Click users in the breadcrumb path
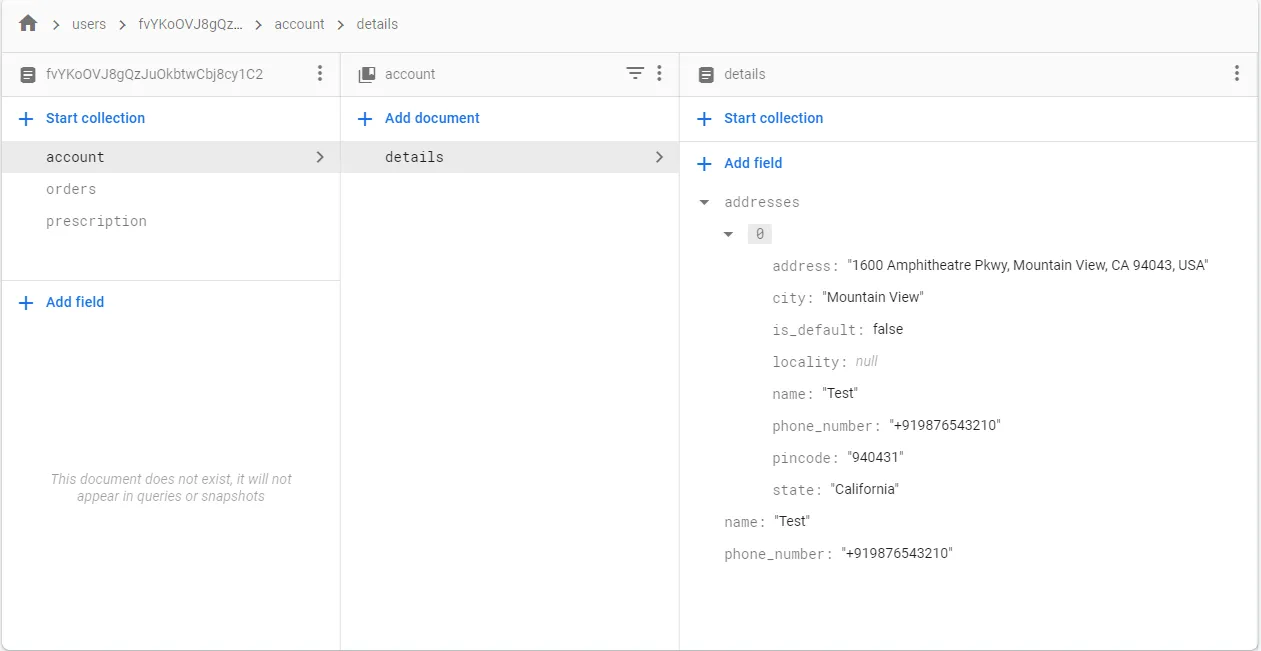Viewport: 1261px width, 651px height. pos(89,24)
